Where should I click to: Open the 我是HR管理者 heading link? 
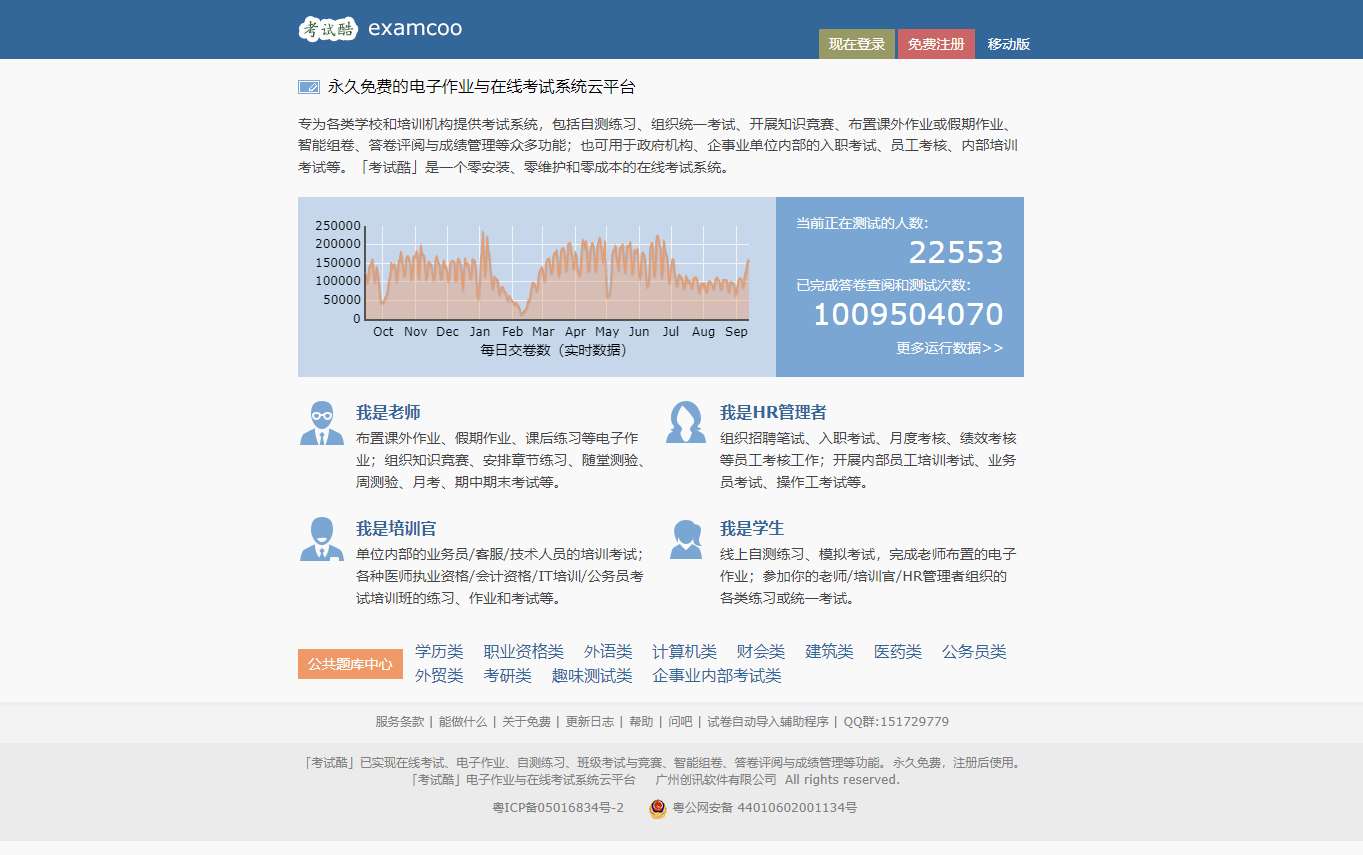pos(773,412)
